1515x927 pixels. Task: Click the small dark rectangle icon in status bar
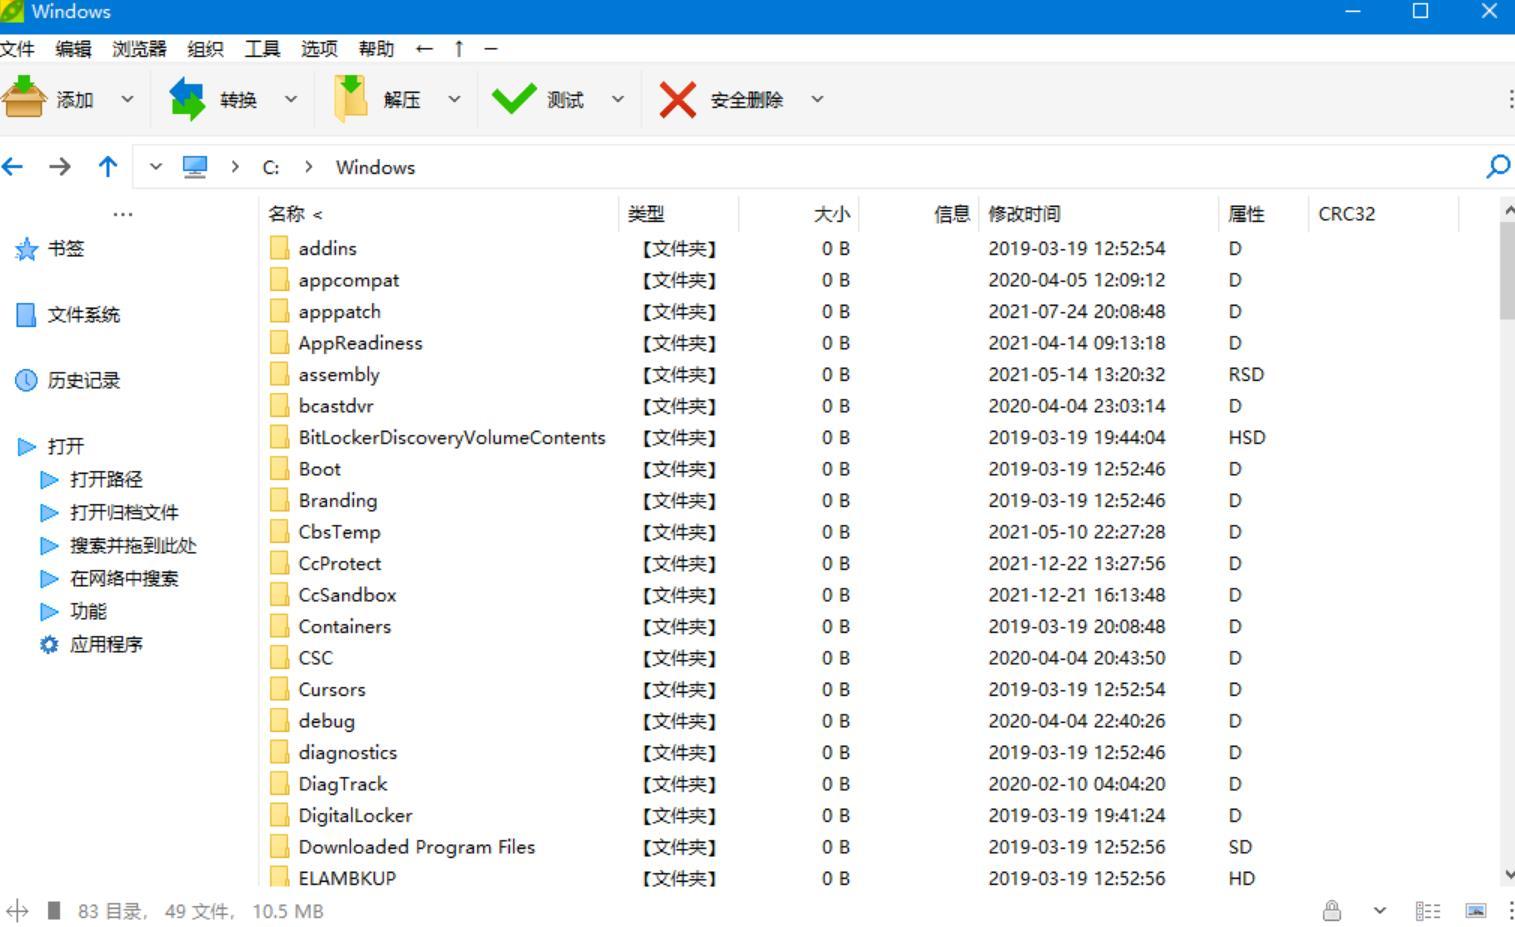54,911
